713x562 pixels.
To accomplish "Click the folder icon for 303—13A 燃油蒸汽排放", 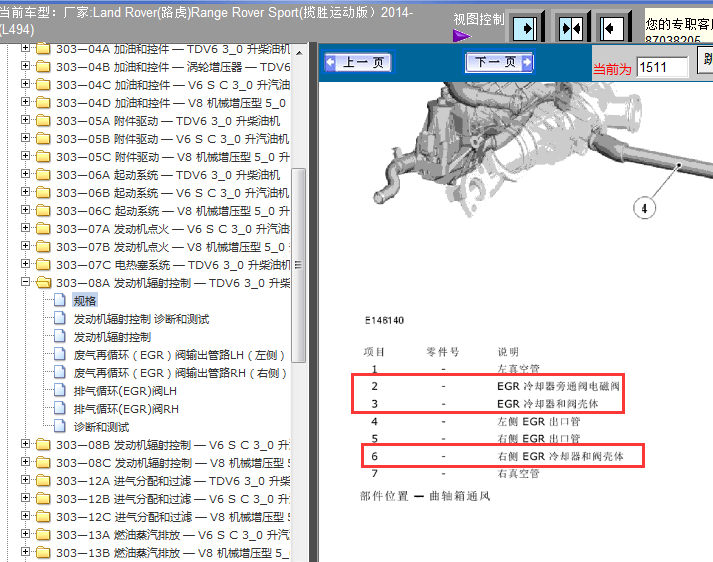I will (43, 535).
